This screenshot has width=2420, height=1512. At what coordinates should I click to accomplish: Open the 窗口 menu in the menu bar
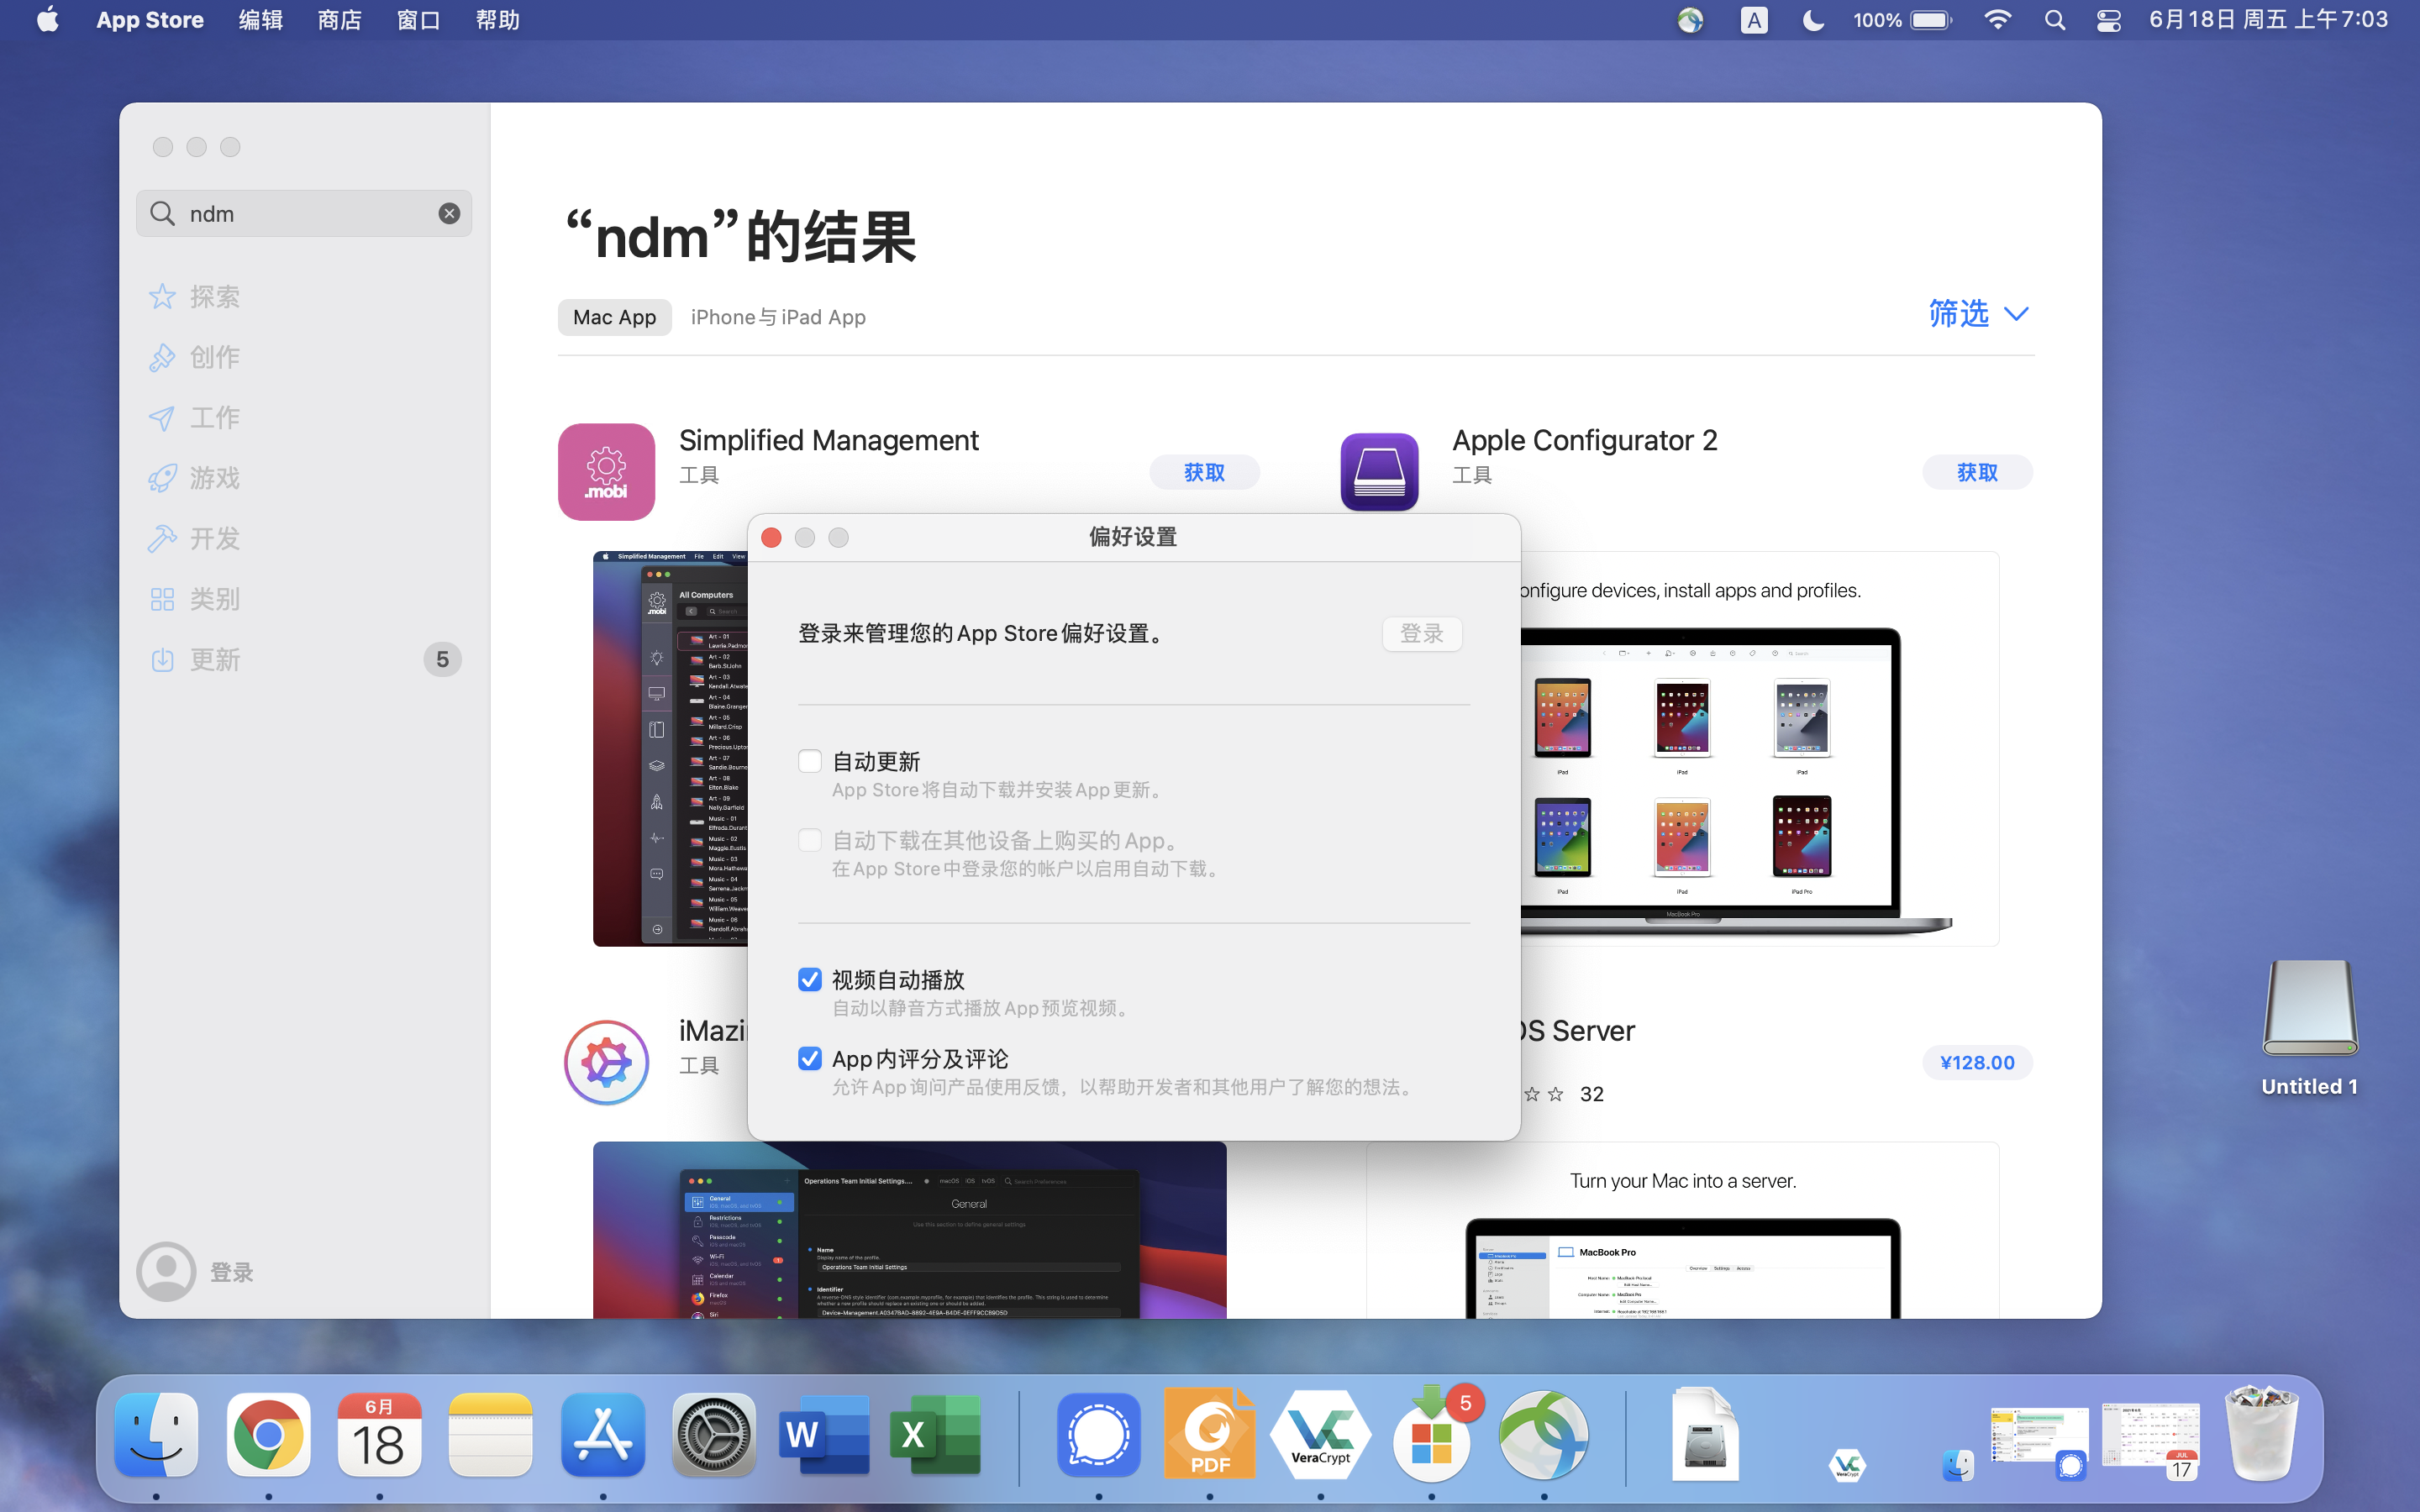click(x=418, y=20)
